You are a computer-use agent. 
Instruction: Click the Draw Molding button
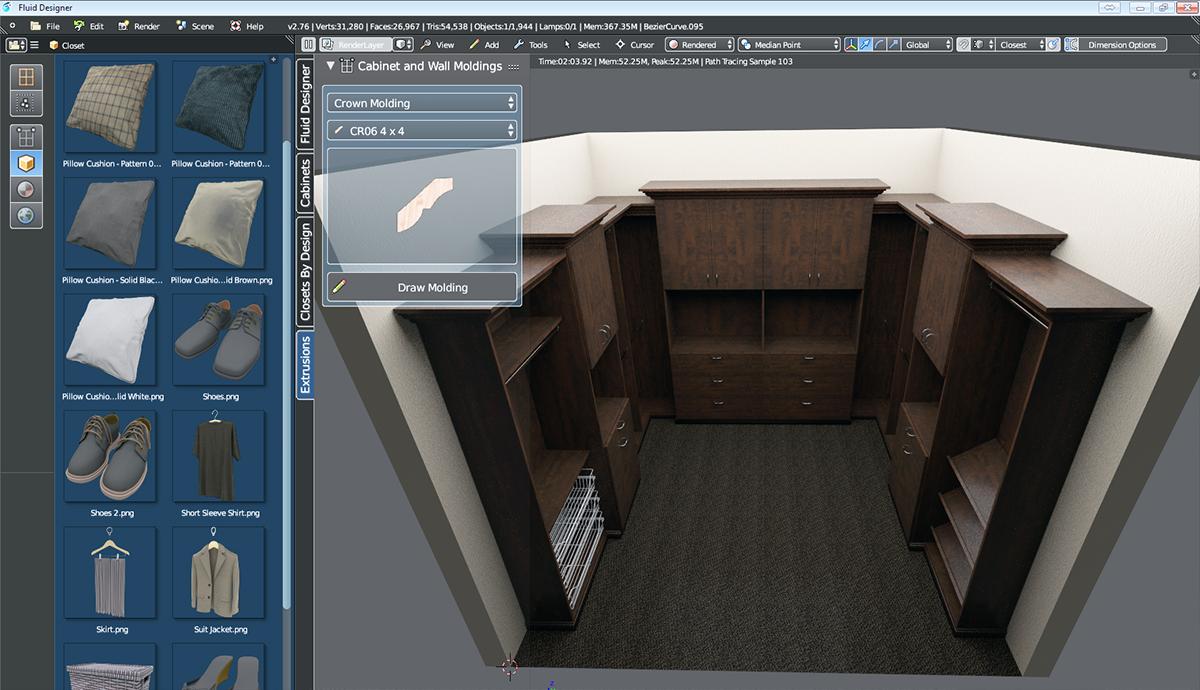[422, 287]
